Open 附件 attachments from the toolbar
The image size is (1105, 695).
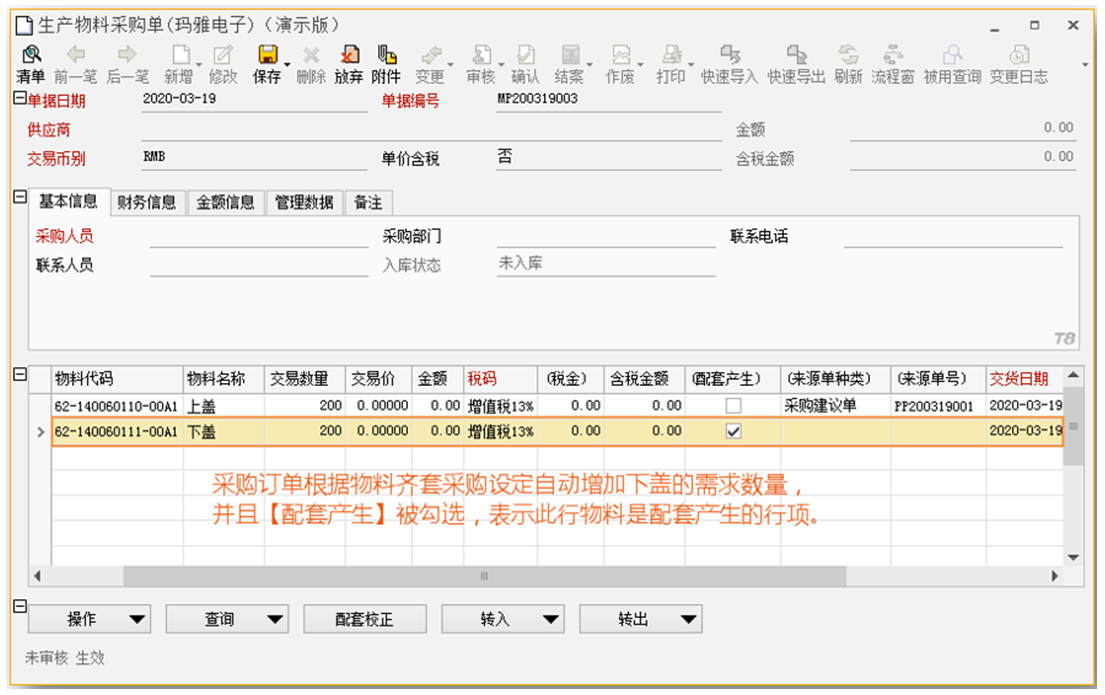click(x=386, y=64)
